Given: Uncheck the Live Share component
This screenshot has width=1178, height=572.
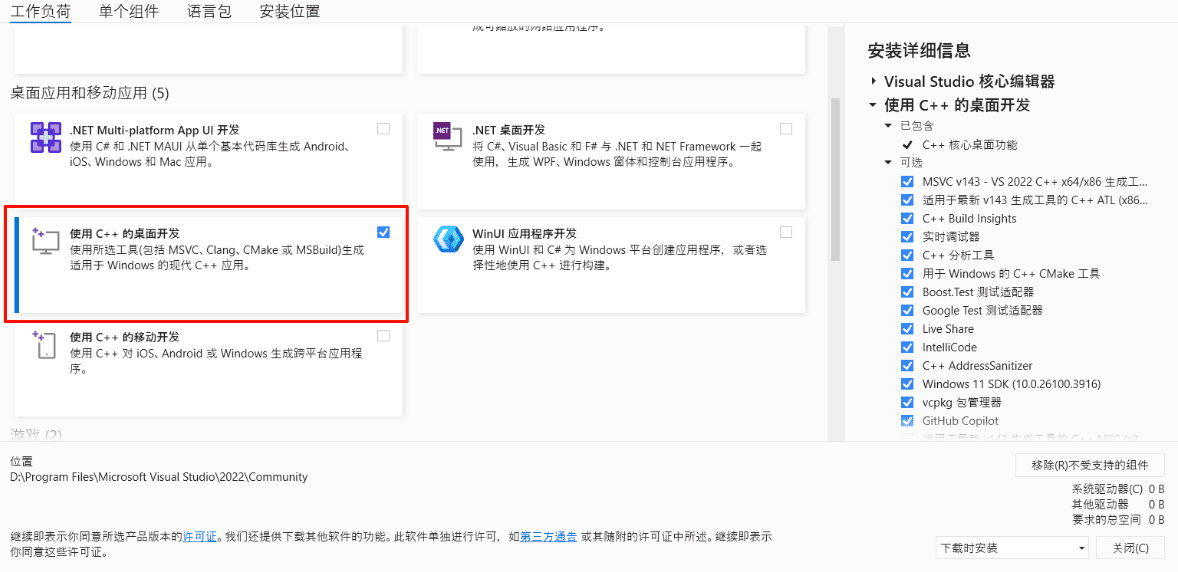Looking at the screenshot, I should coord(908,329).
